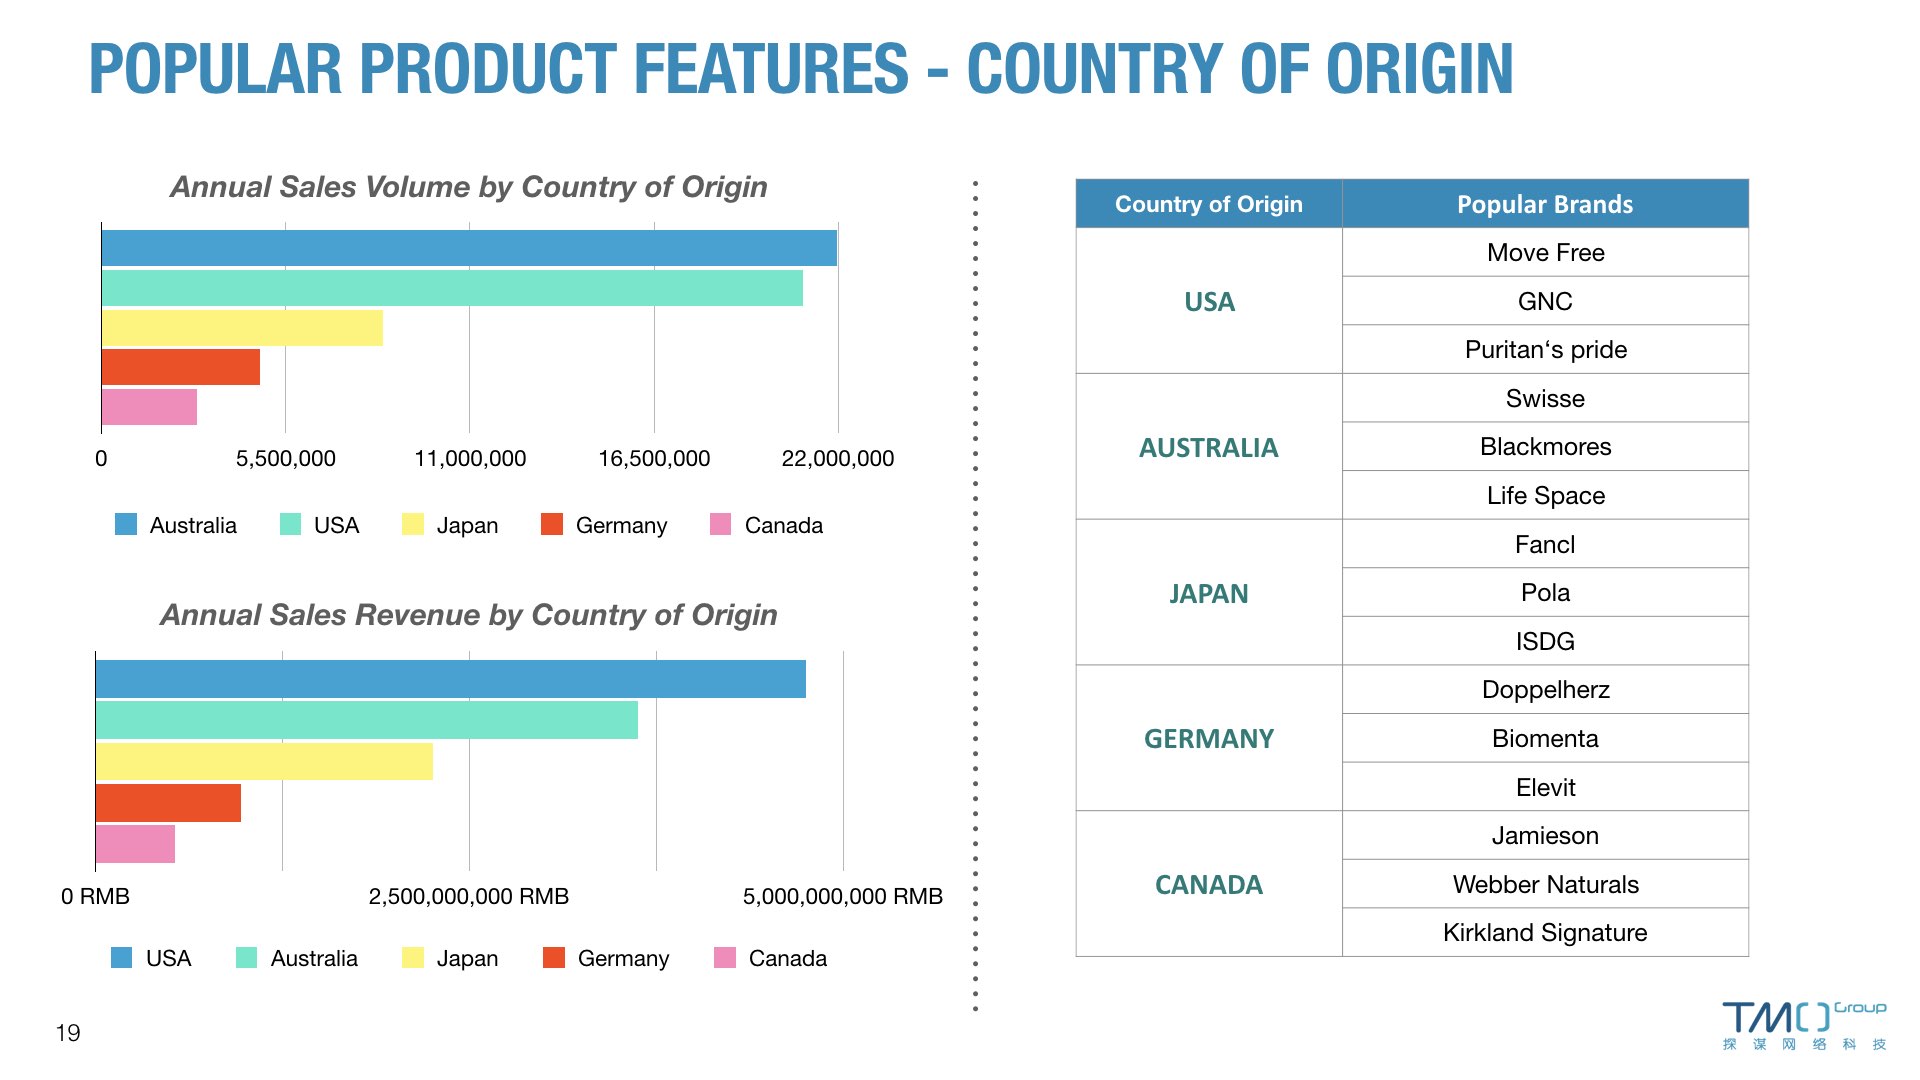Click the GERMANY country cell in the table

click(1209, 738)
